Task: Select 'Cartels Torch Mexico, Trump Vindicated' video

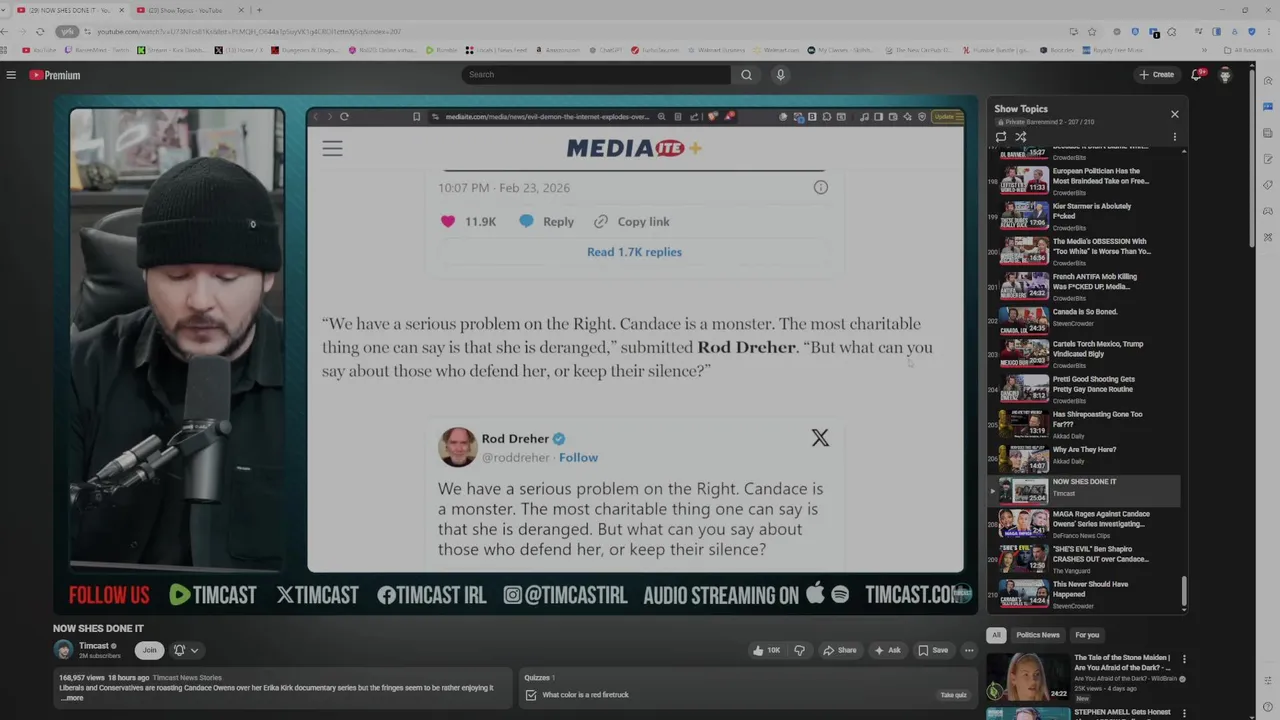Action: [x=1084, y=354]
